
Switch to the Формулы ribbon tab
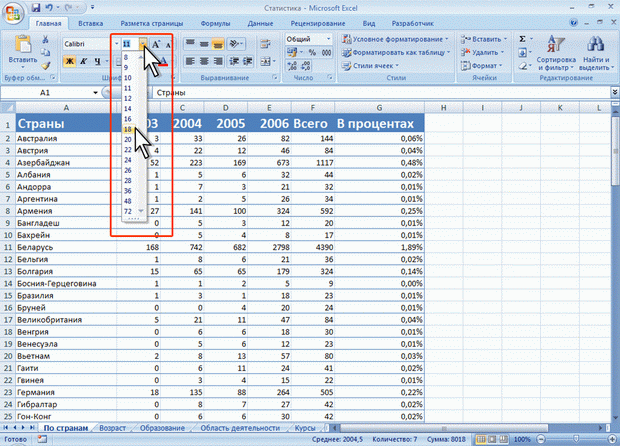[215, 23]
